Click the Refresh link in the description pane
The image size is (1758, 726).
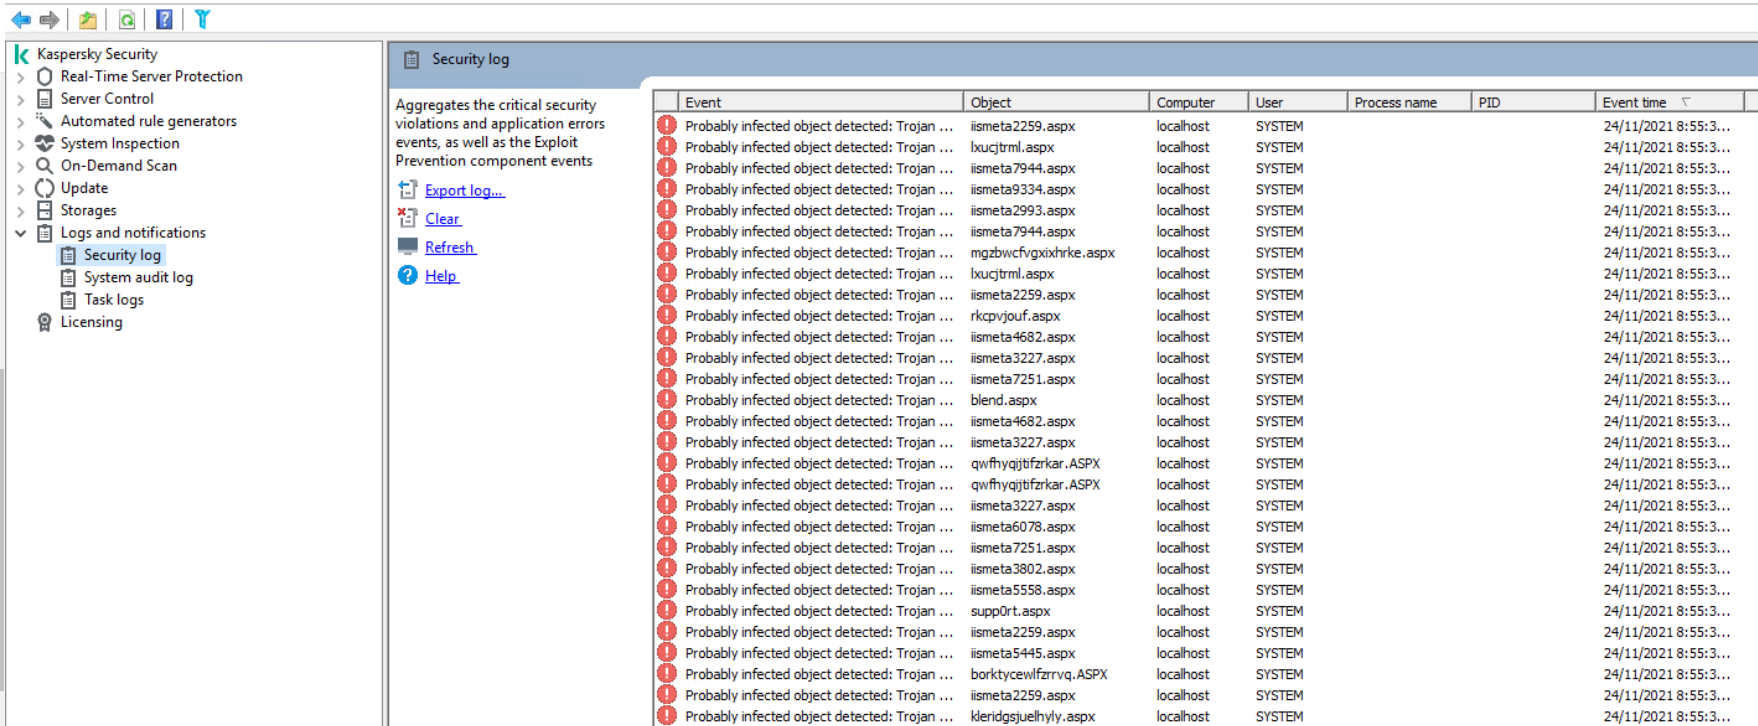point(450,247)
